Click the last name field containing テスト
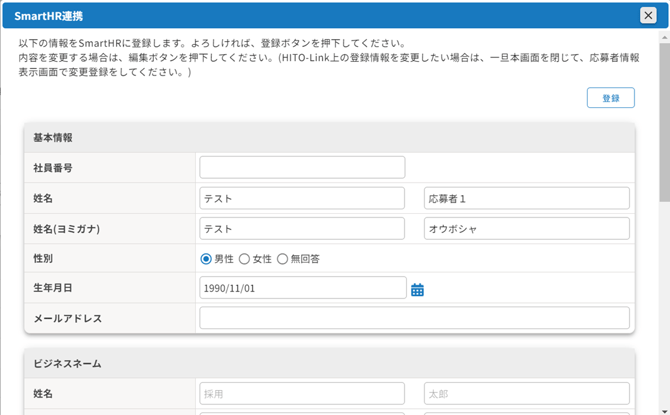Screen dimensions: 670x415 (302, 198)
